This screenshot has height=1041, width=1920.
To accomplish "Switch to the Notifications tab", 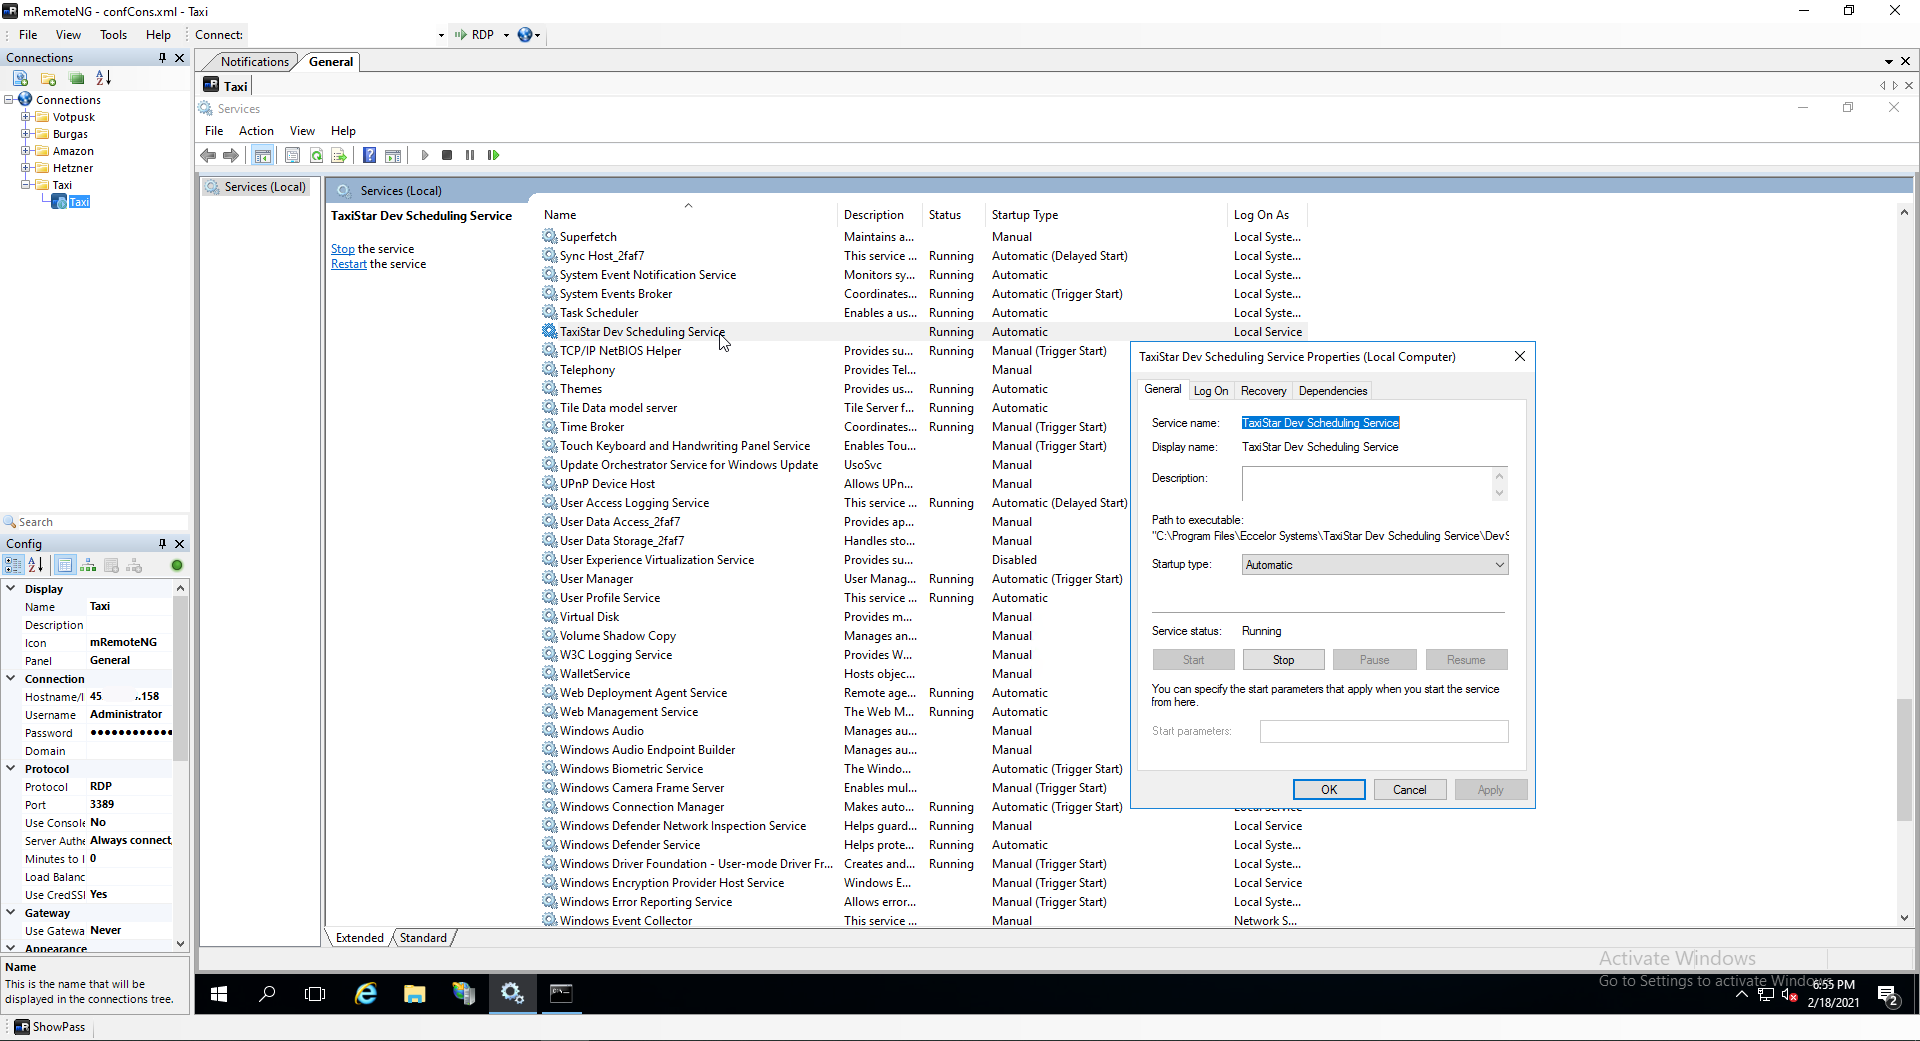I will [x=254, y=62].
